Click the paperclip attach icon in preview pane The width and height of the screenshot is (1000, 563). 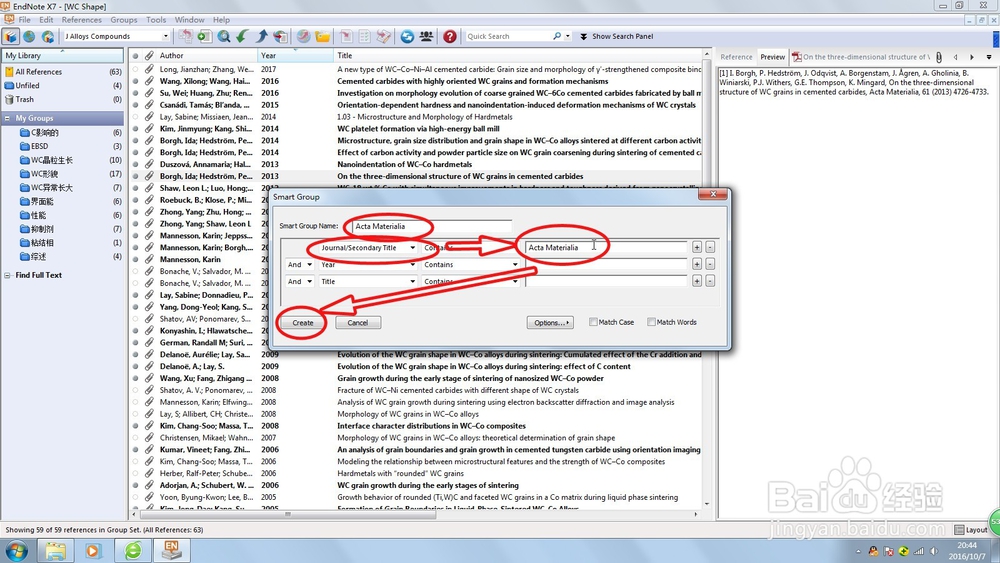pos(939,57)
